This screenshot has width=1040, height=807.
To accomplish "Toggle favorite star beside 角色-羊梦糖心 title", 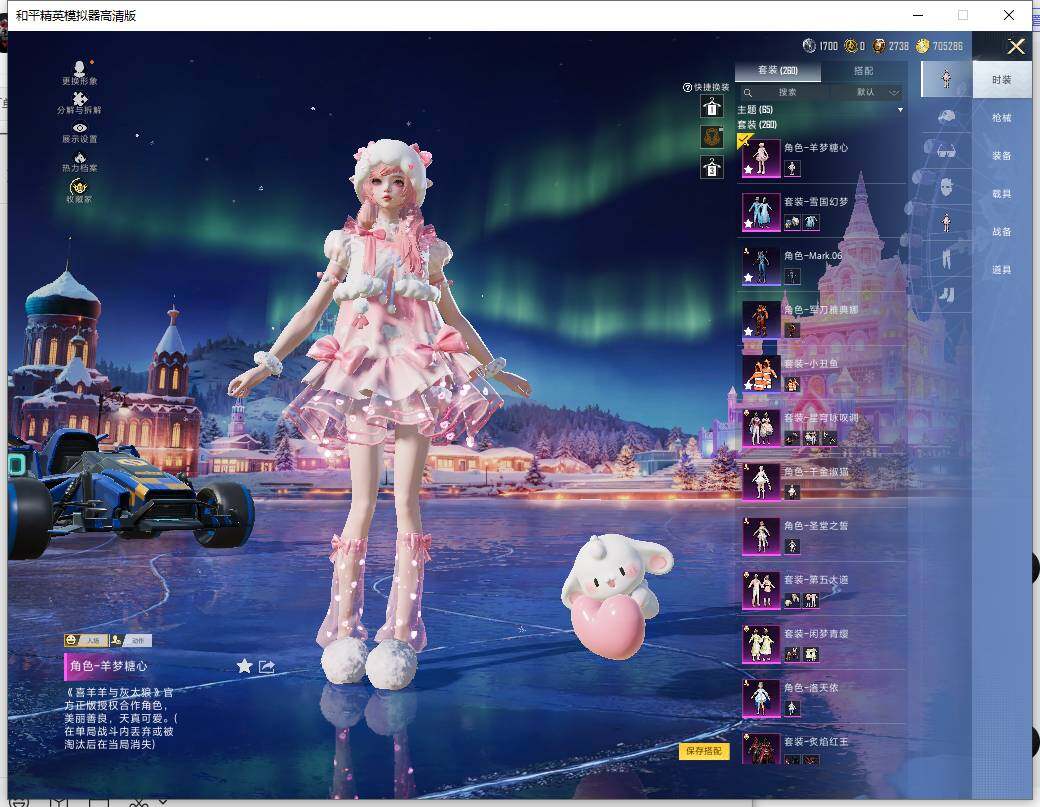I will pos(244,666).
